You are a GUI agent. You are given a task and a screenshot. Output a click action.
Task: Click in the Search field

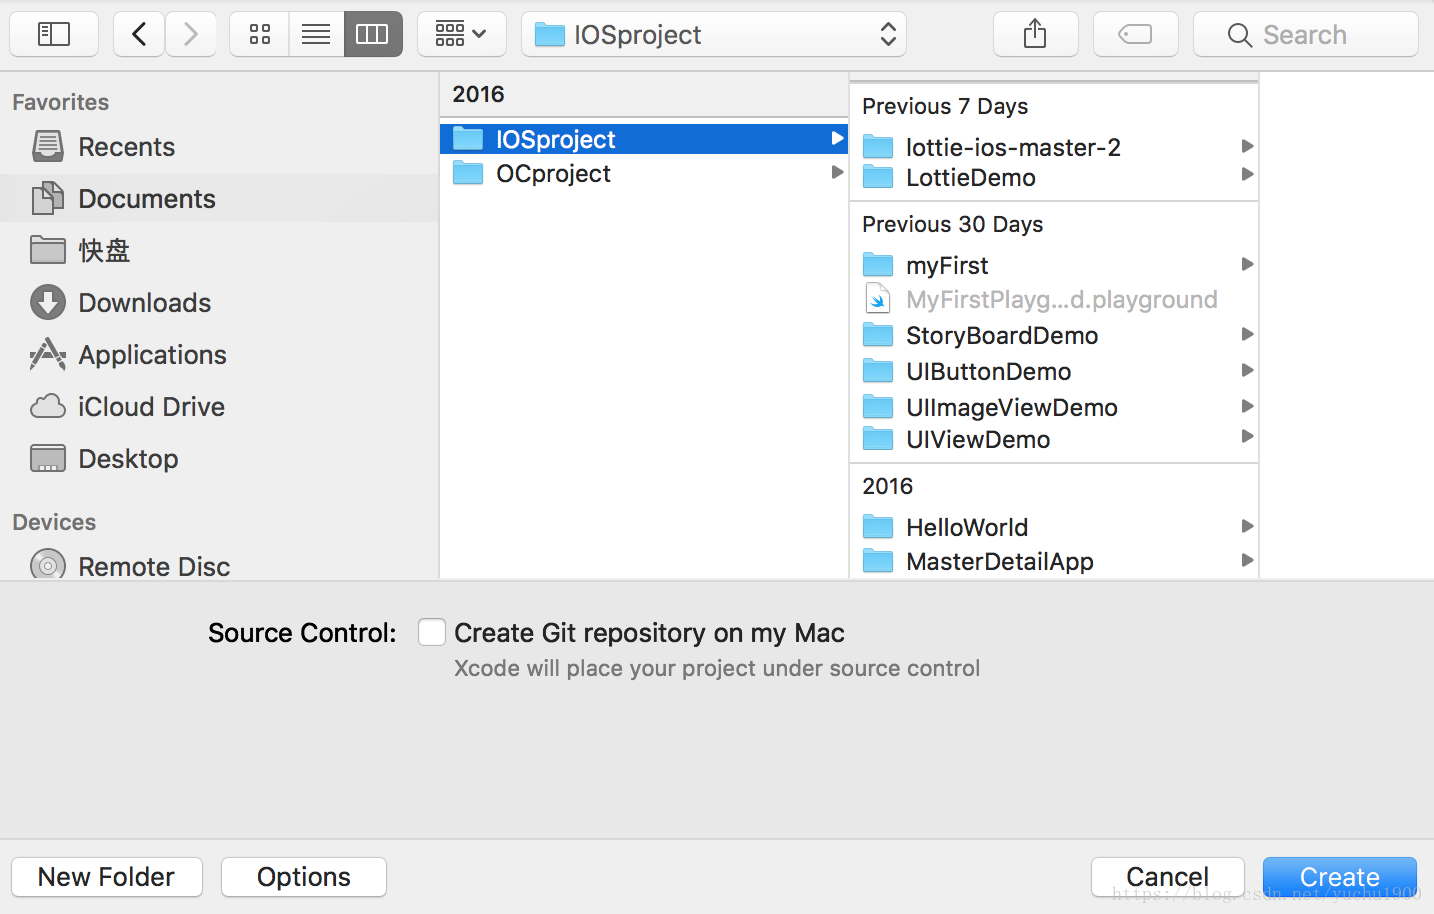1305,35
